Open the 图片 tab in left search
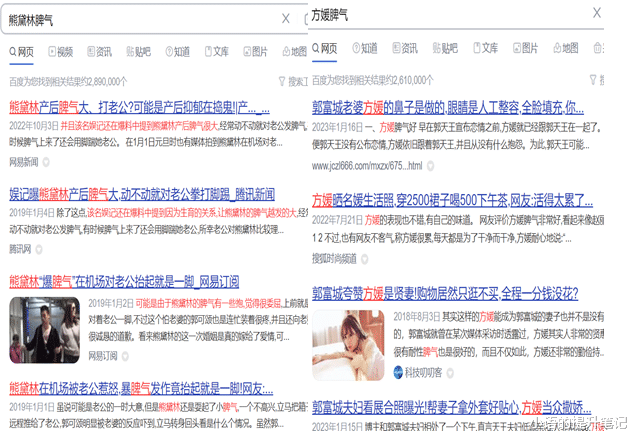635x439 pixels. (256, 52)
